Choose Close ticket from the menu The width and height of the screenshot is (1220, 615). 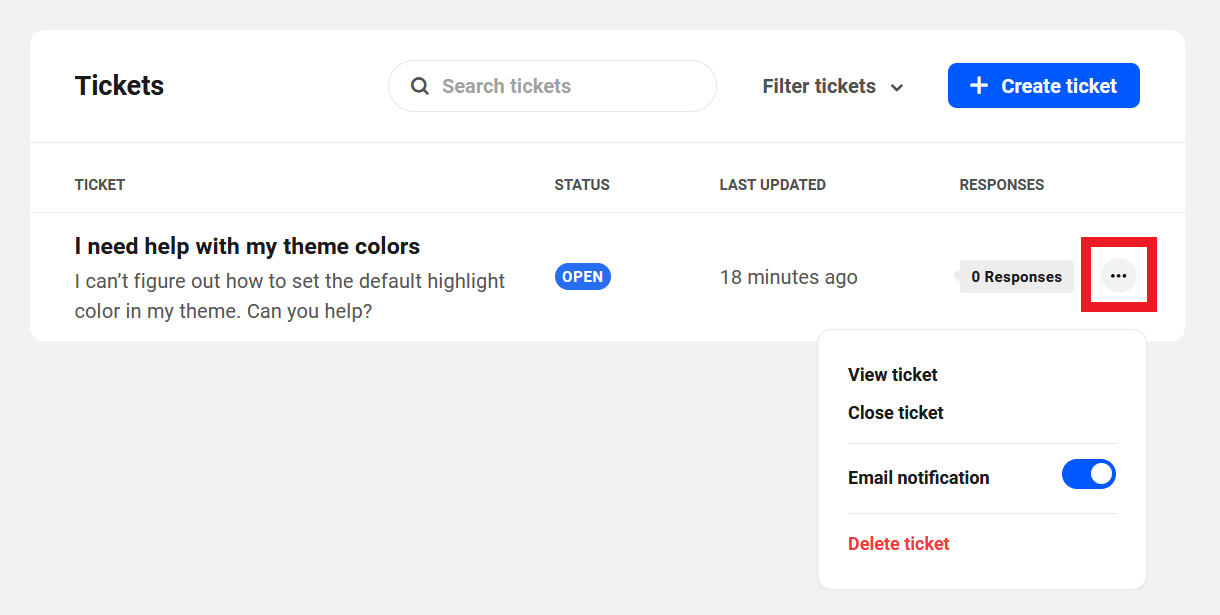(895, 412)
